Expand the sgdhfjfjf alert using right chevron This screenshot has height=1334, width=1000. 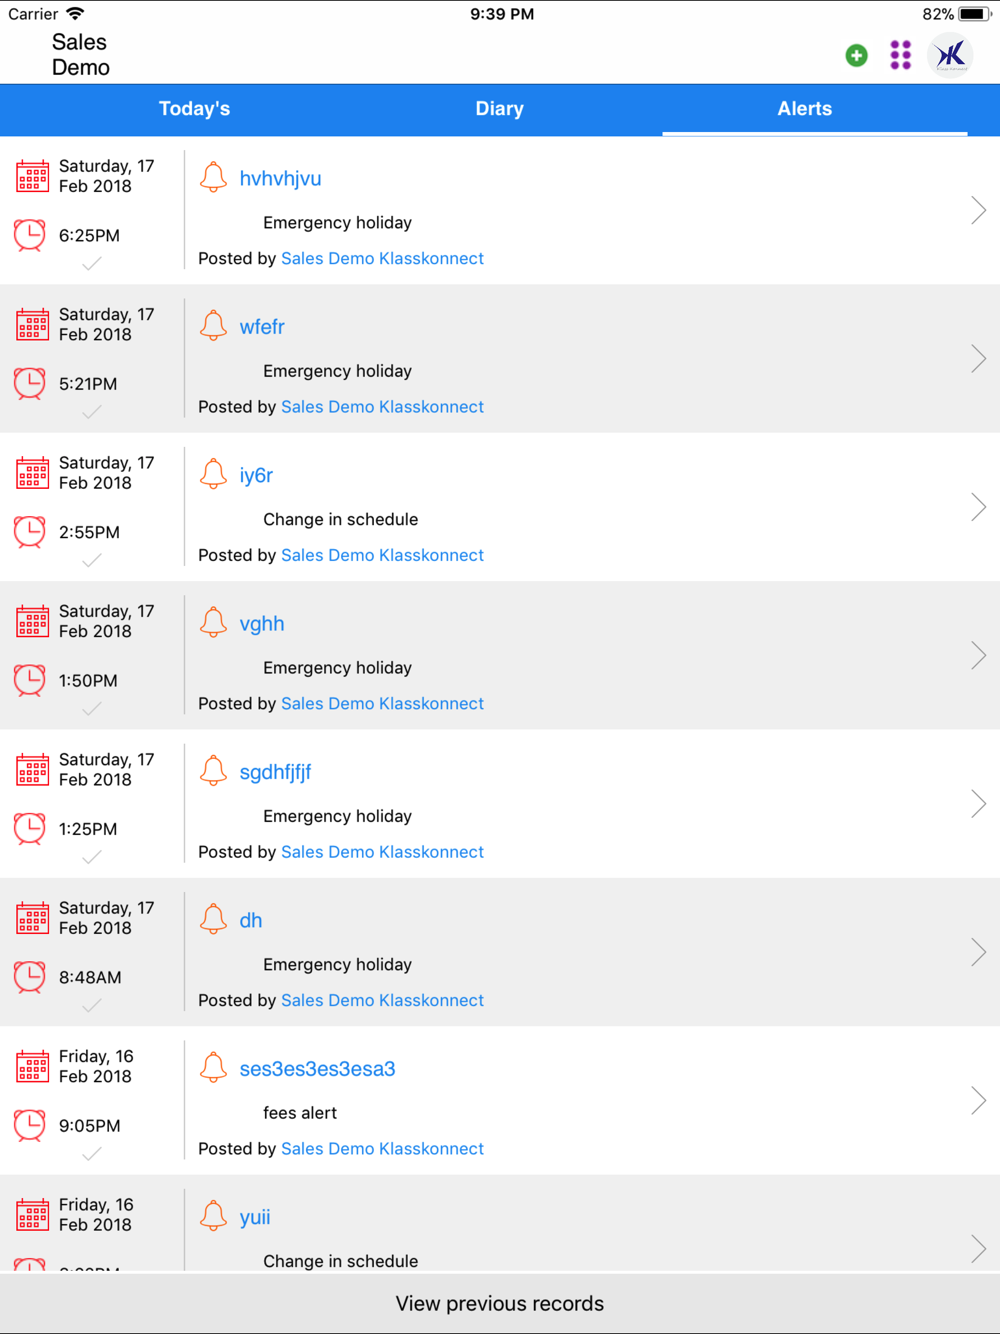tap(978, 804)
